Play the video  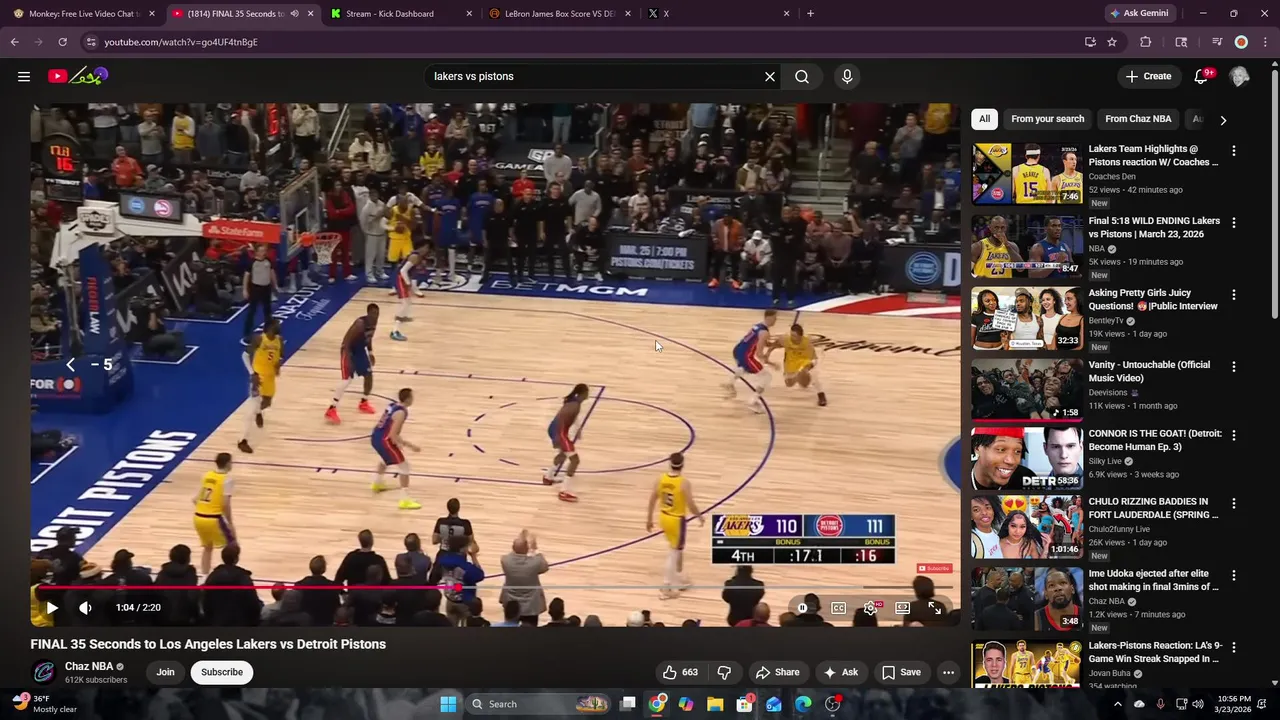(x=52, y=607)
